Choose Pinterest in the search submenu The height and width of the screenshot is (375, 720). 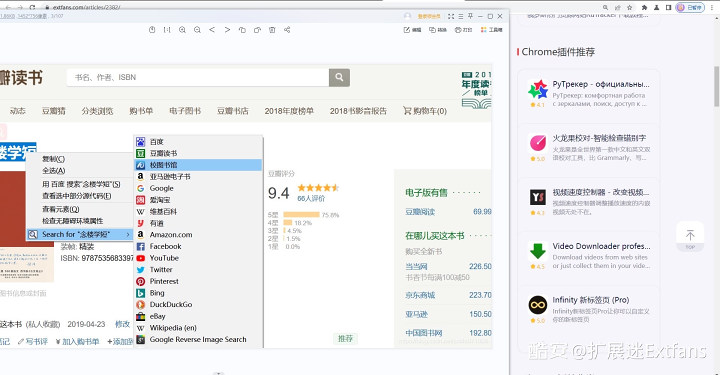[x=199, y=281]
